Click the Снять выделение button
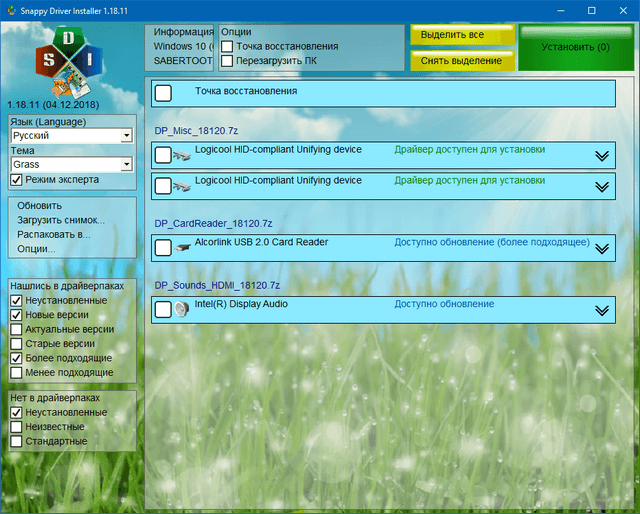Viewport: 640px width, 514px height. tap(461, 61)
